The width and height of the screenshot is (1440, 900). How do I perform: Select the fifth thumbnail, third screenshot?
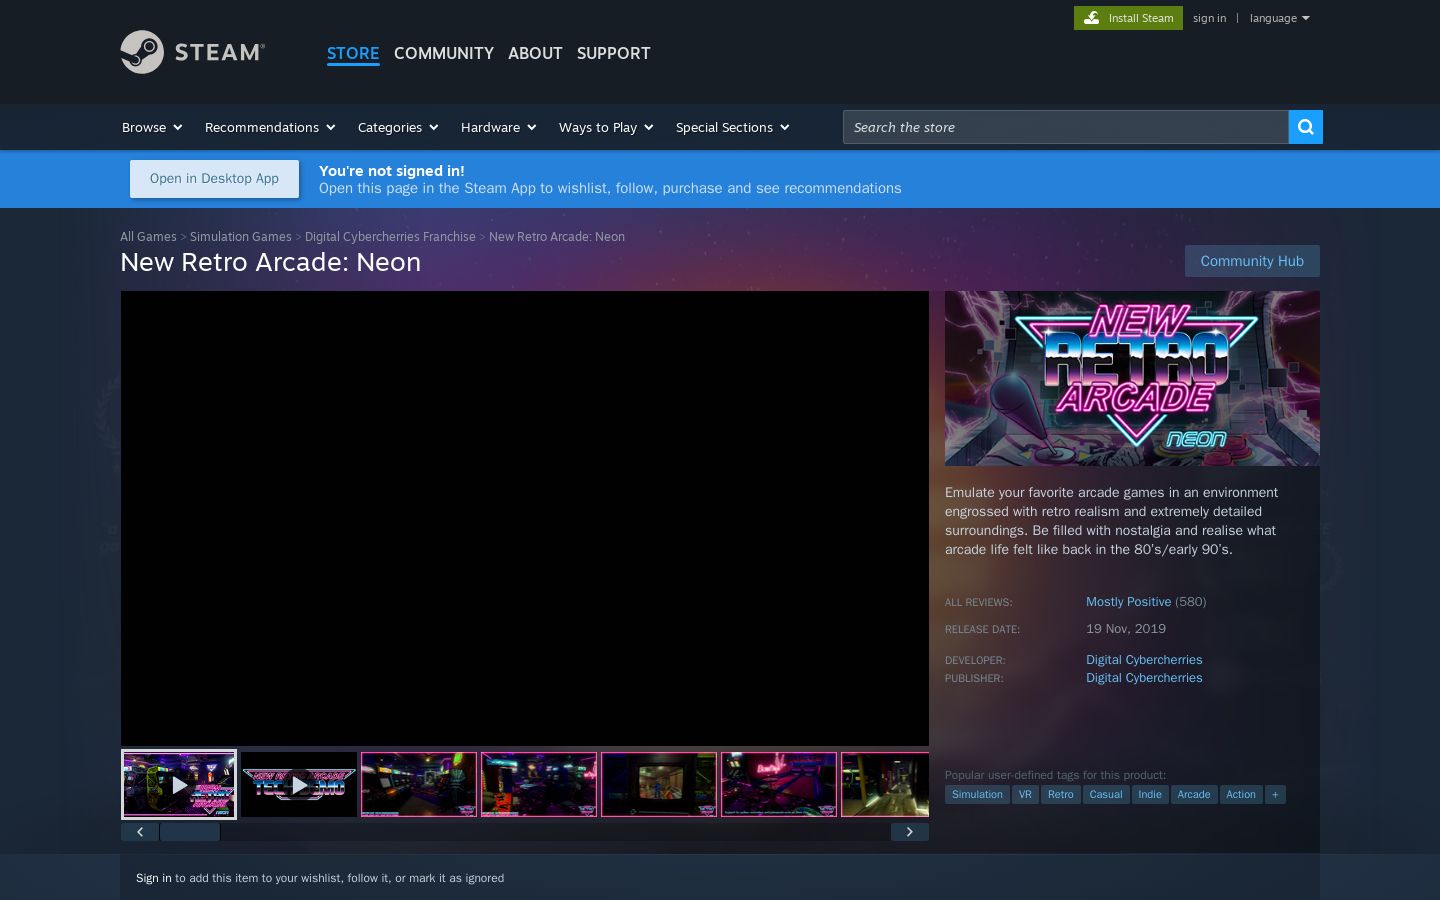point(659,785)
